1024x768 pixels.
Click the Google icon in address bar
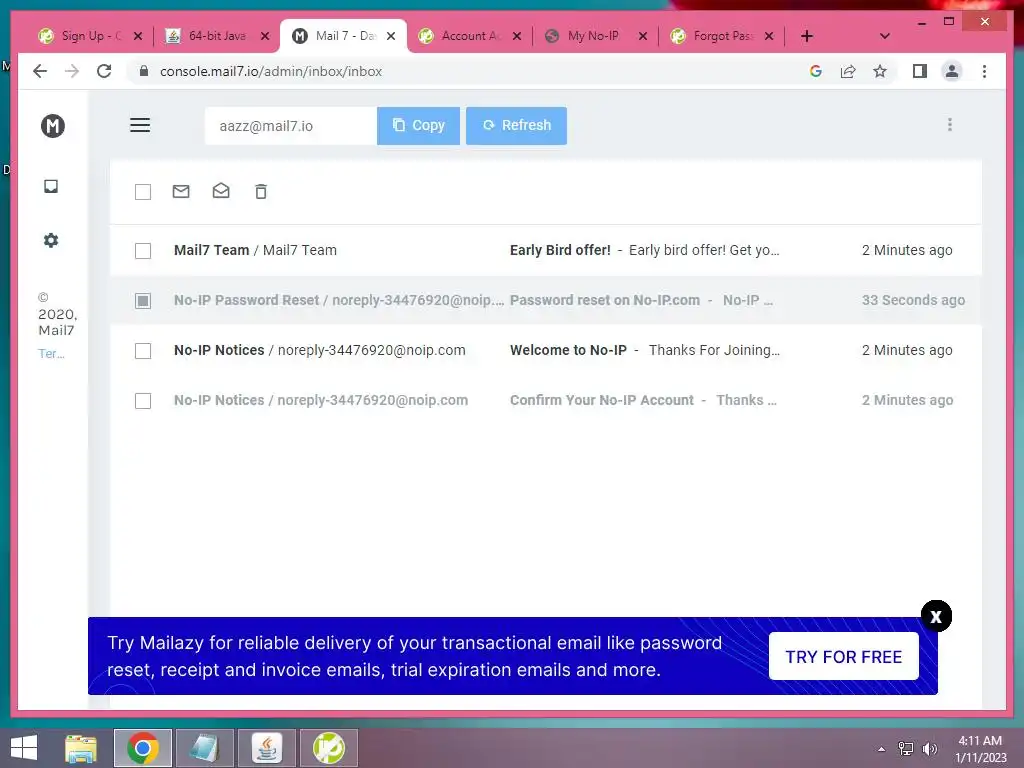tap(816, 71)
